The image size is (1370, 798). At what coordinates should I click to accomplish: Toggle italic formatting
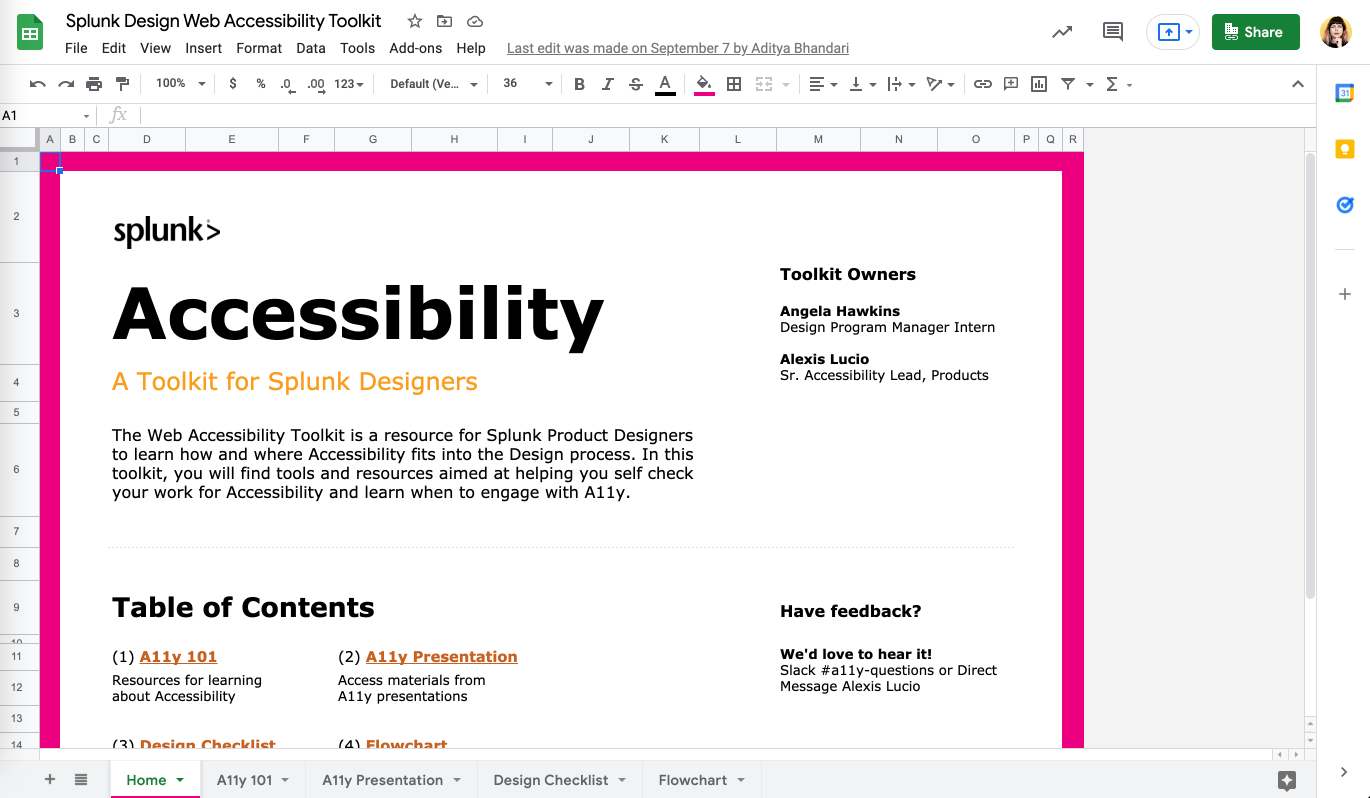click(x=607, y=84)
